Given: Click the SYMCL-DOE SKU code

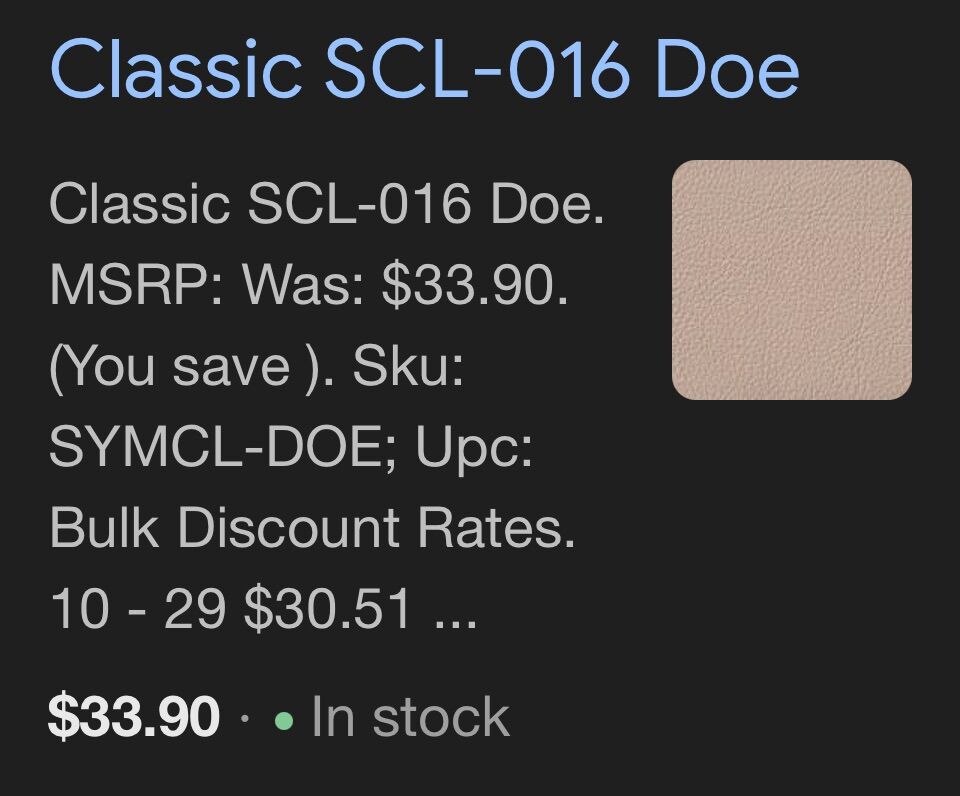Looking at the screenshot, I should [x=223, y=448].
